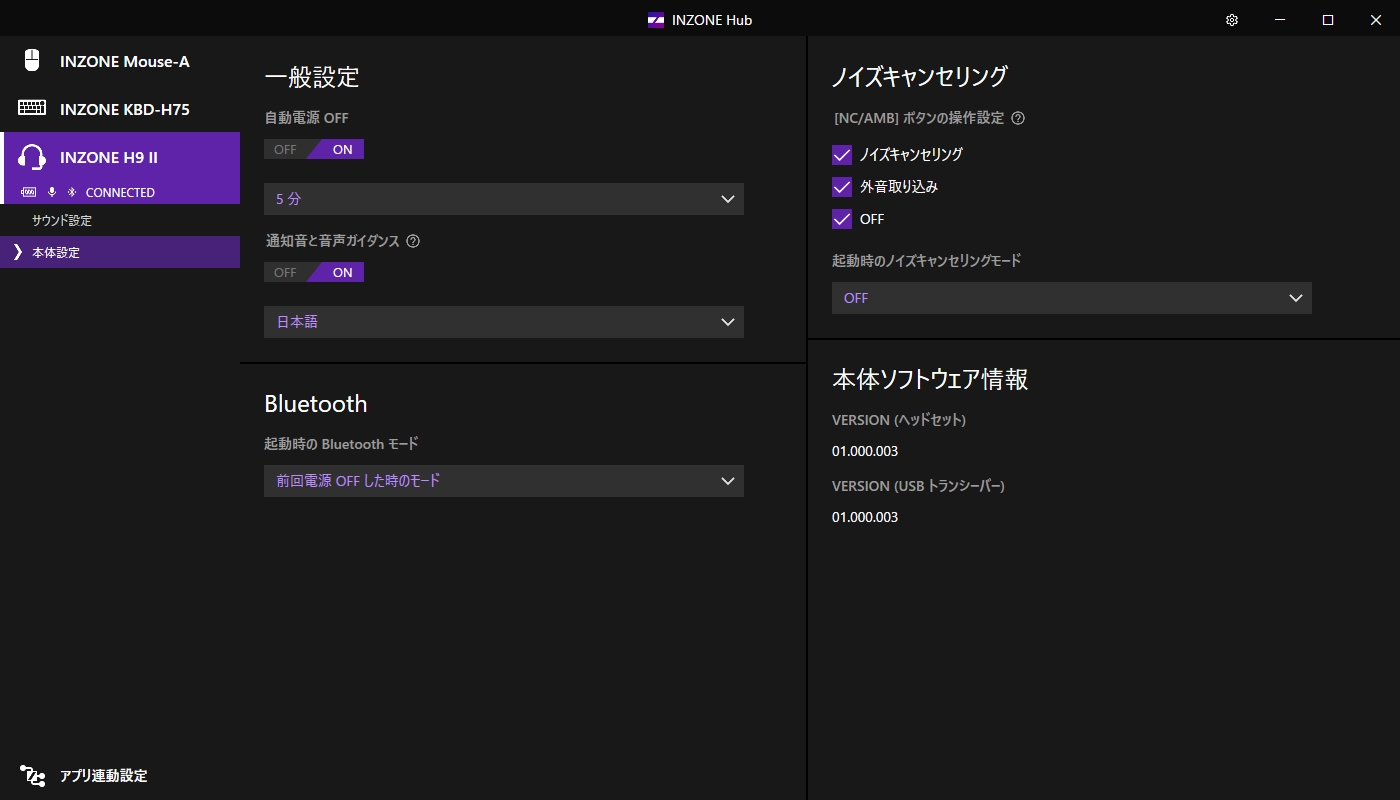Screen dimensions: 1400x800
Task: Maximize the INZONE Hub window
Action: tap(1328, 20)
